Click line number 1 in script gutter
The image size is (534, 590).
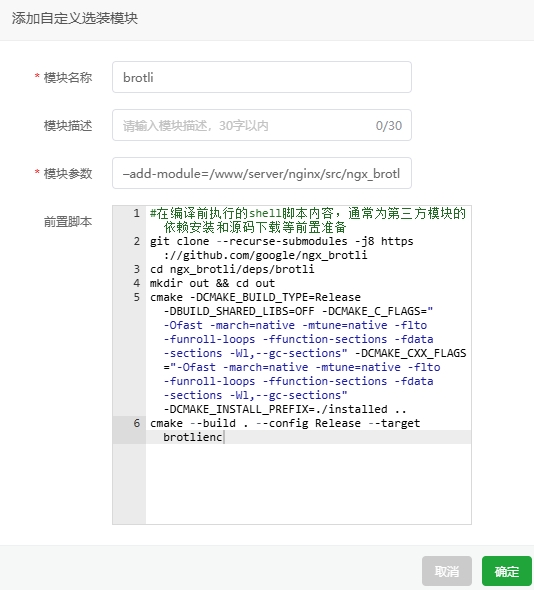coord(137,213)
